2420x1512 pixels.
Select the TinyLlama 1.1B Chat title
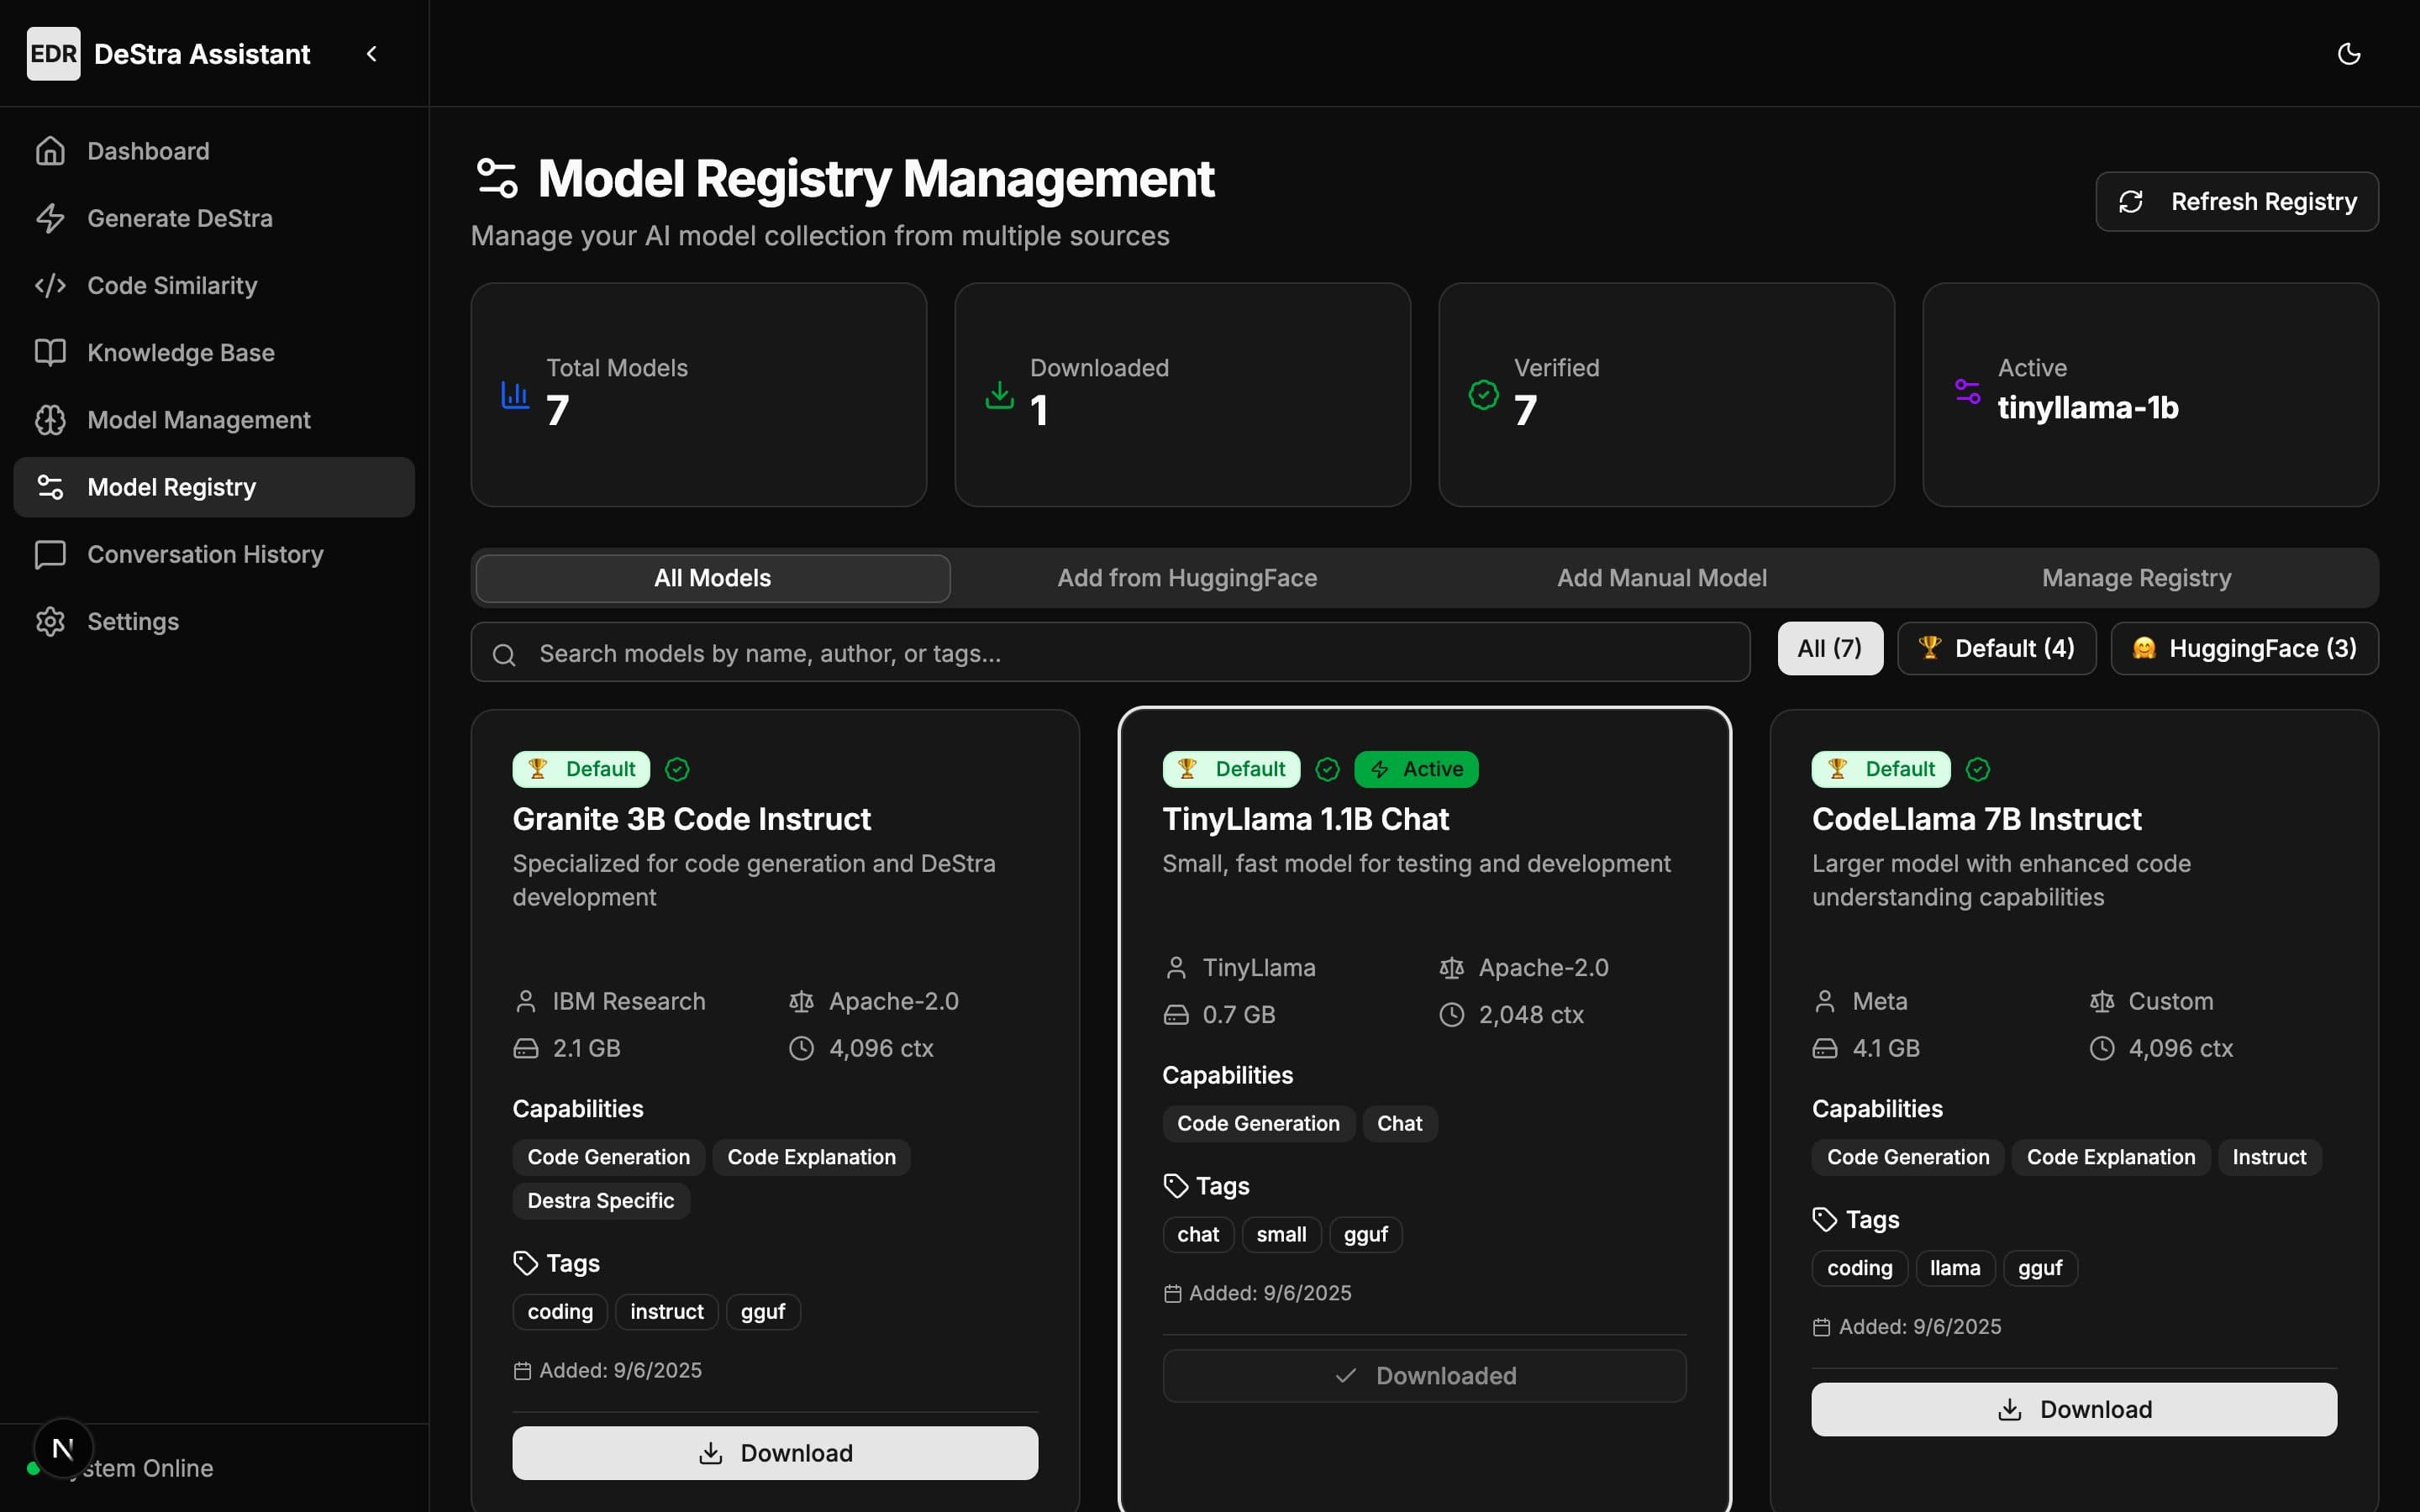tap(1305, 819)
